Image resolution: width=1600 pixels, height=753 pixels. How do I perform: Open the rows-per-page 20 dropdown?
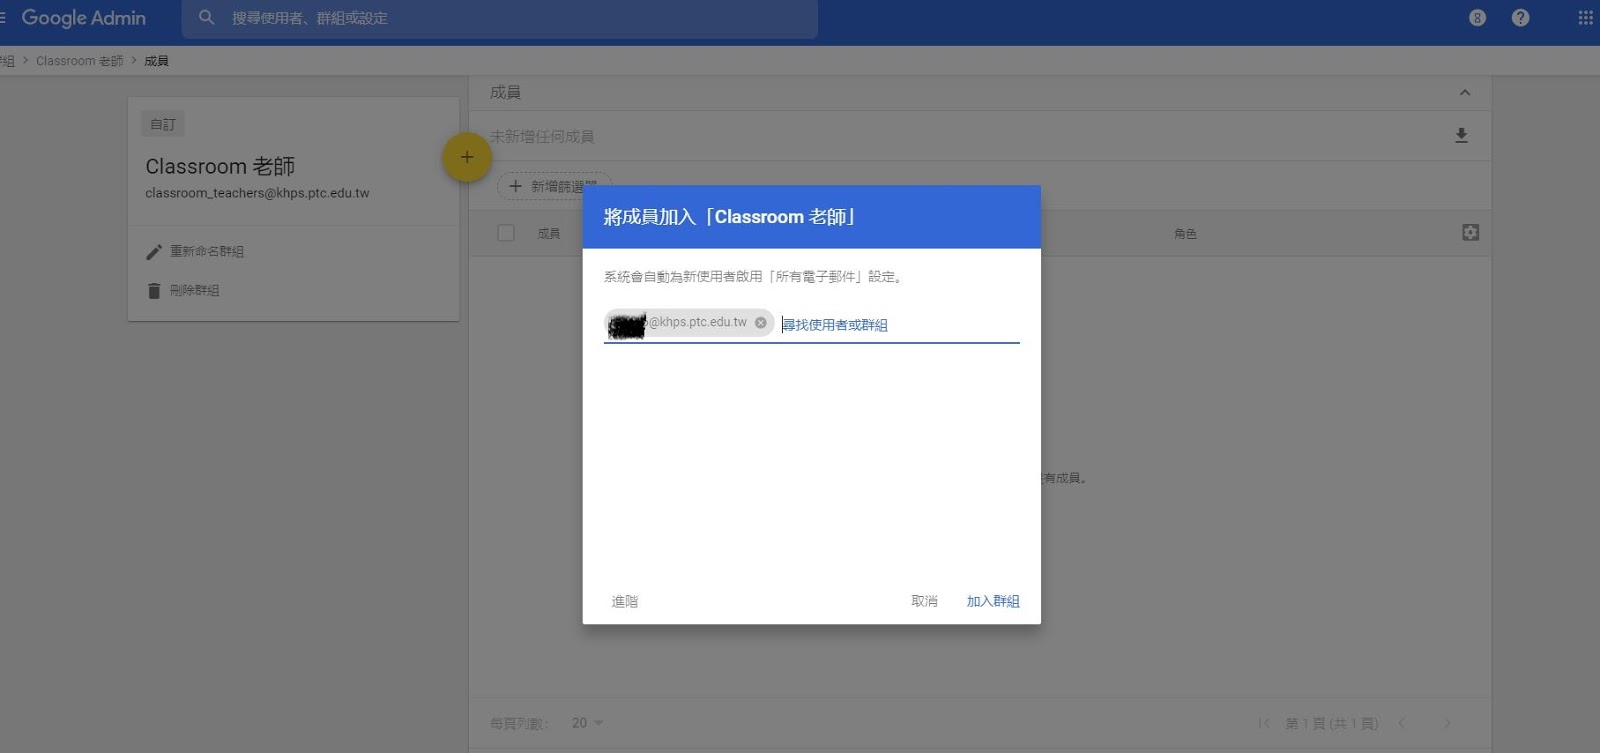(588, 722)
